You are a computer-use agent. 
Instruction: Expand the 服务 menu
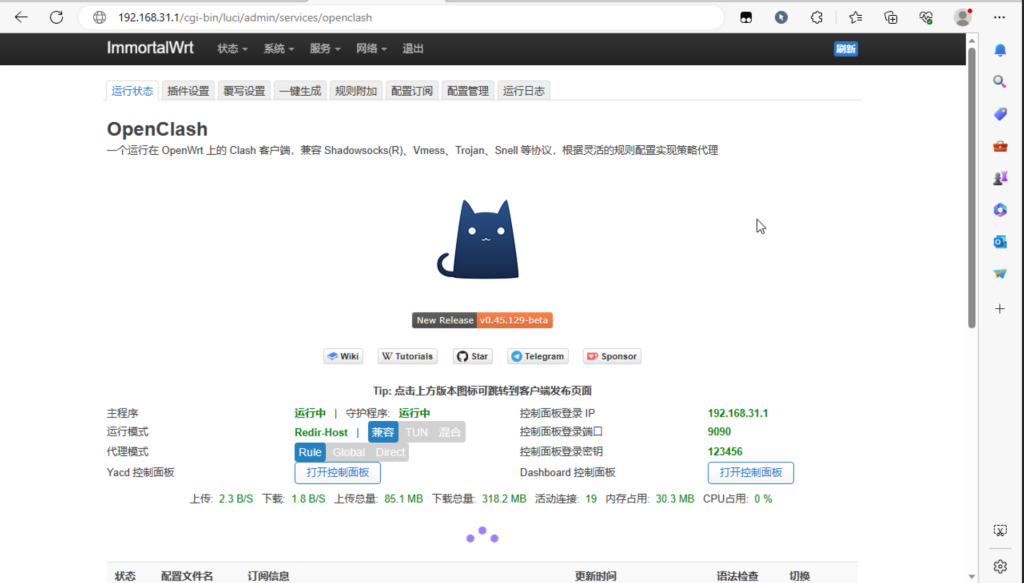click(325, 48)
